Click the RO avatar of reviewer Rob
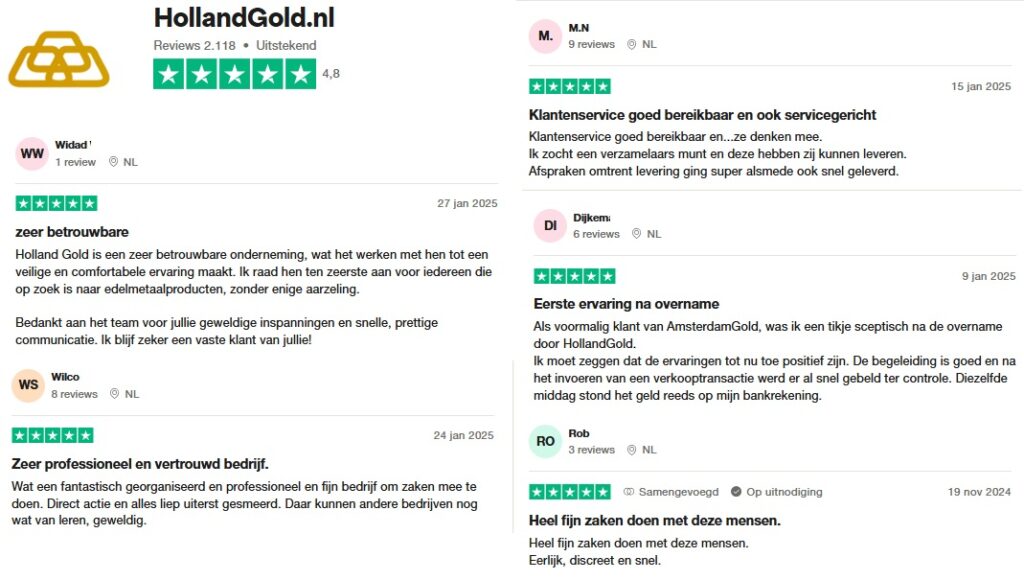 (x=545, y=441)
